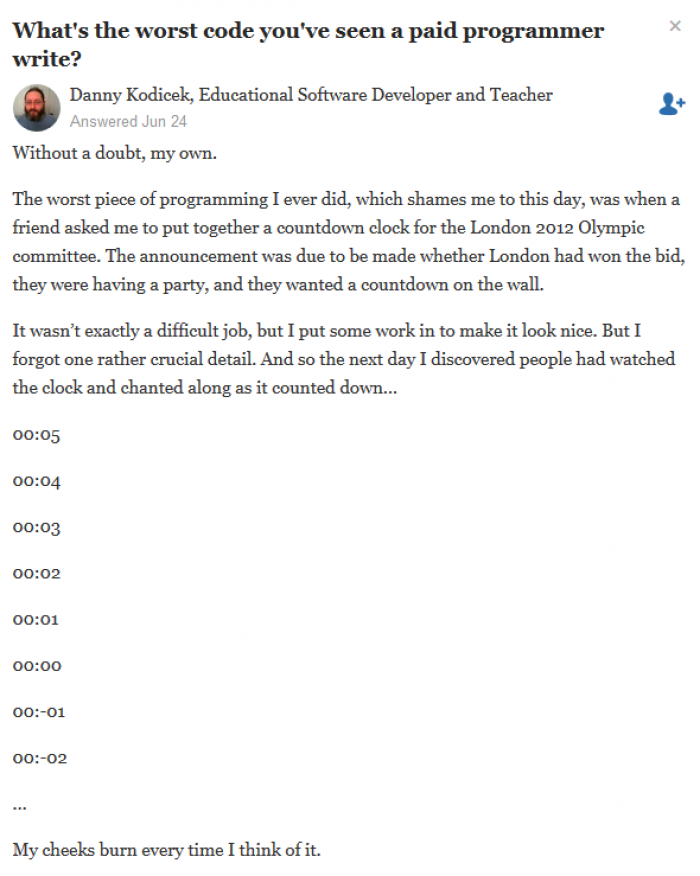
Task: Click the 00:02 countdown line
Action: pos(36,573)
